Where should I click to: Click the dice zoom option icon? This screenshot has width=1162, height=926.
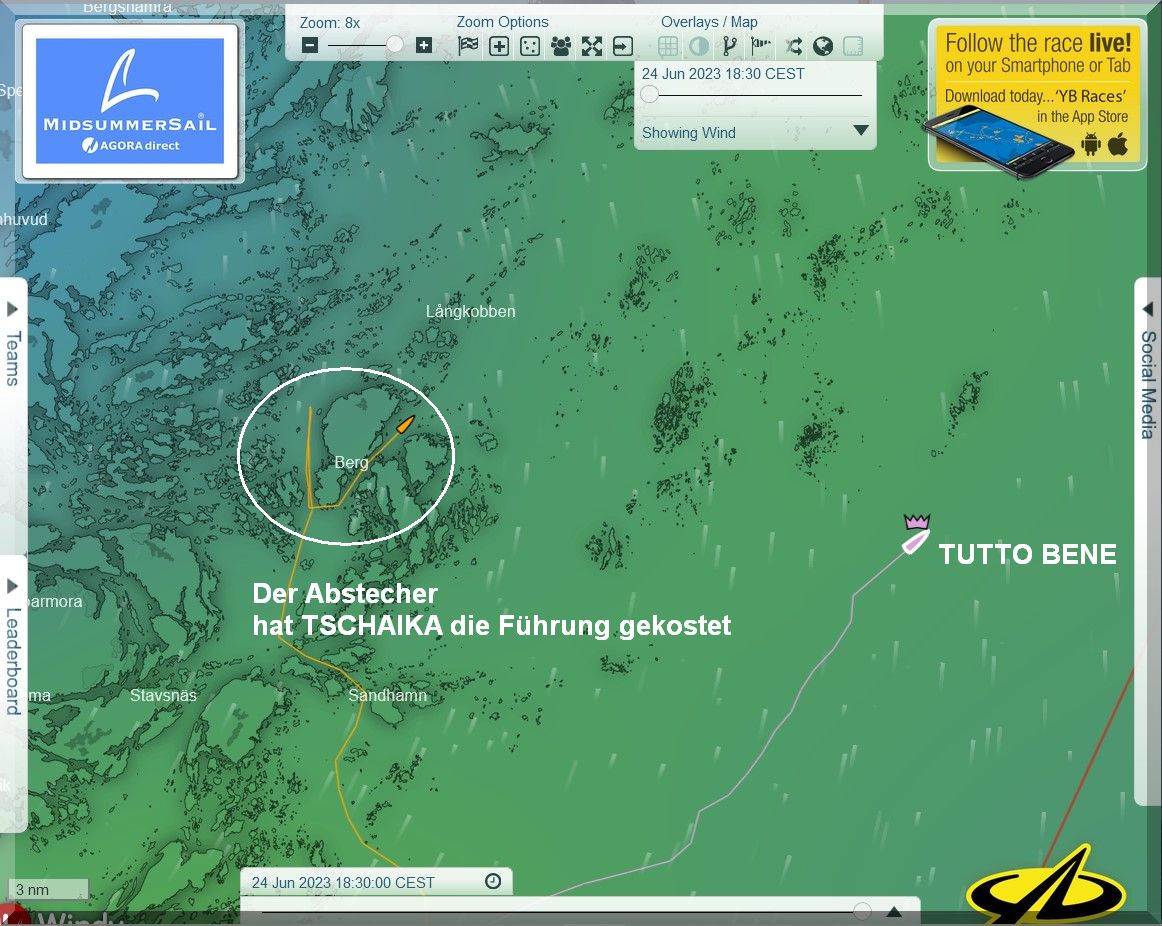[530, 46]
